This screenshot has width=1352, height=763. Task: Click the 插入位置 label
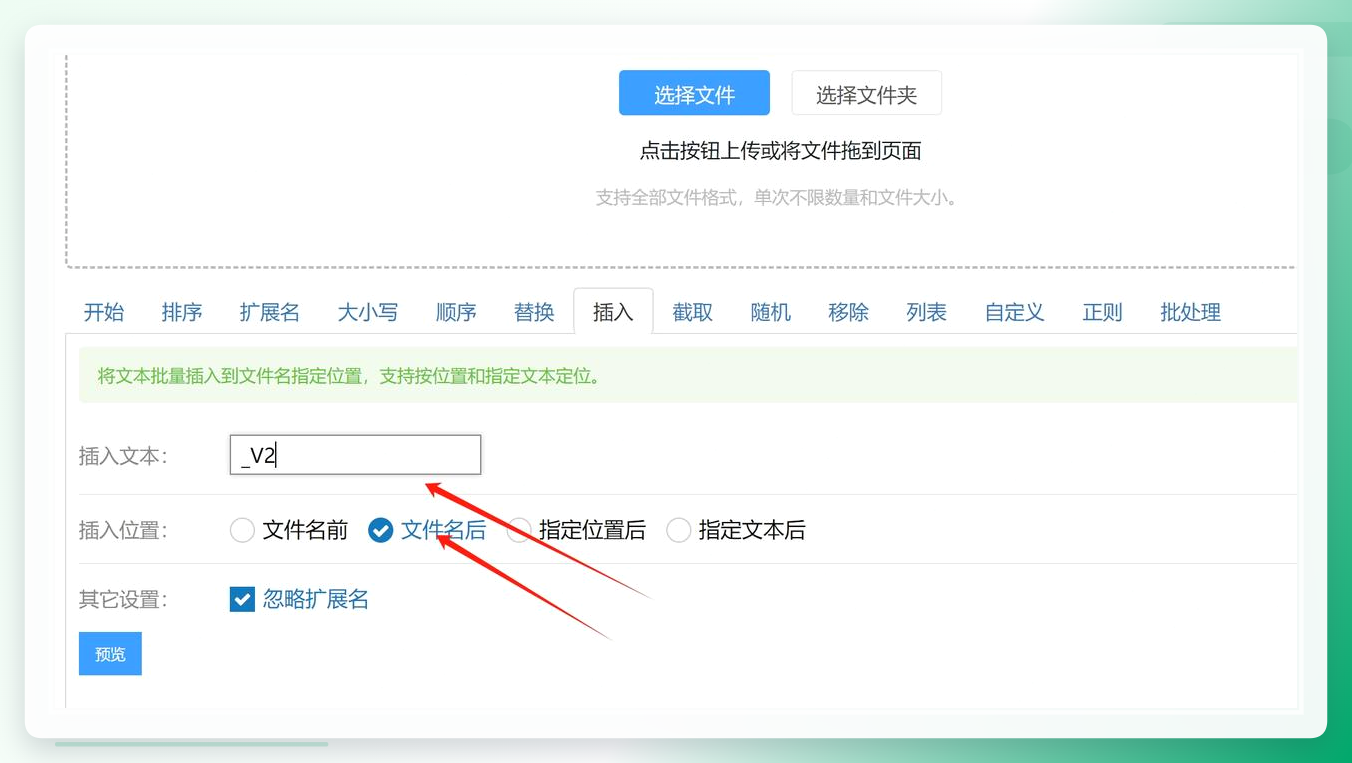click(x=123, y=530)
